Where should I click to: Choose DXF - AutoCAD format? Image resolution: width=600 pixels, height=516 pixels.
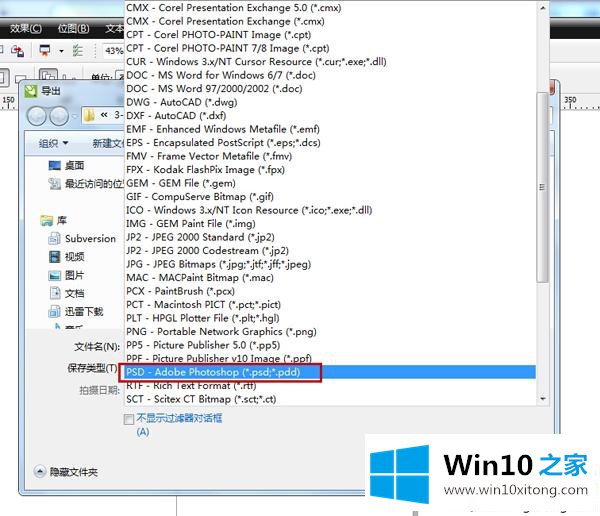click(x=331, y=116)
